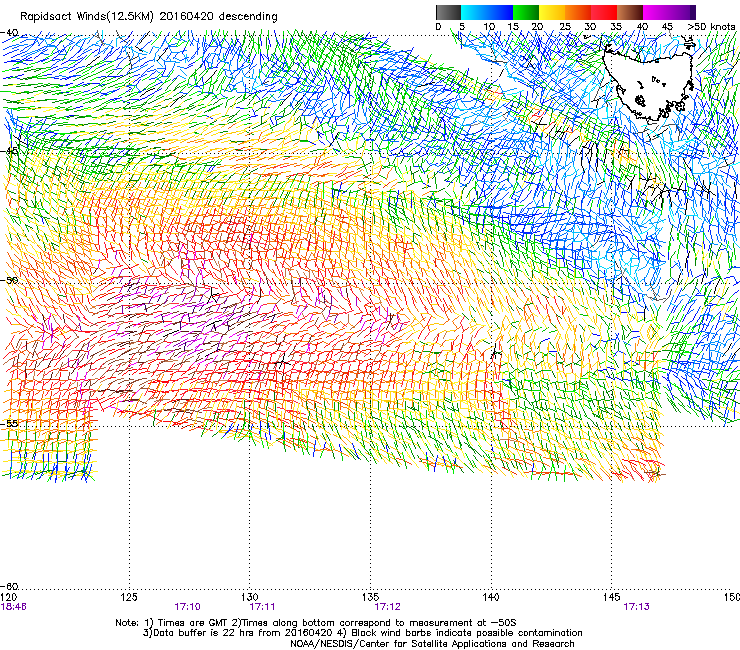Click the magenta 40-45 knots legend swatch
Image resolution: width=740 pixels, height=650 pixels.
tap(656, 12)
